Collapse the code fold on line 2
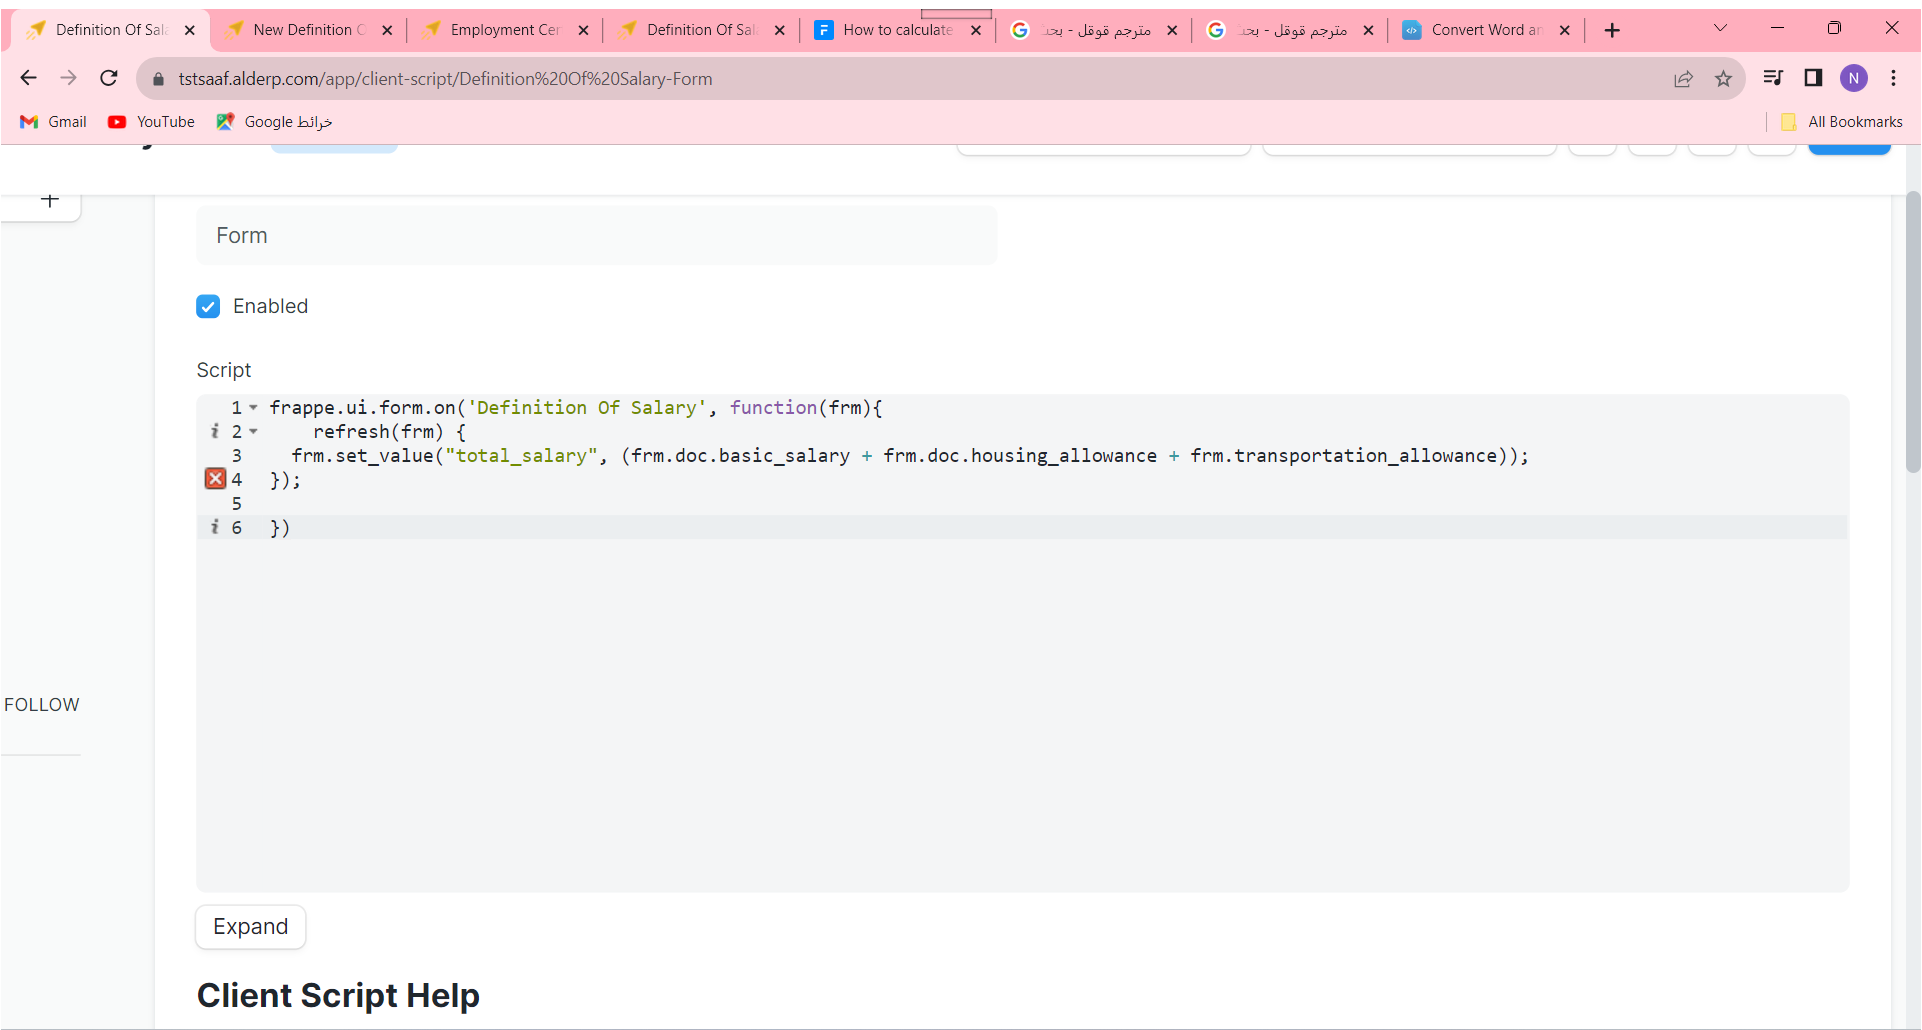Screen dimensions: 1922x1030 coord(254,431)
